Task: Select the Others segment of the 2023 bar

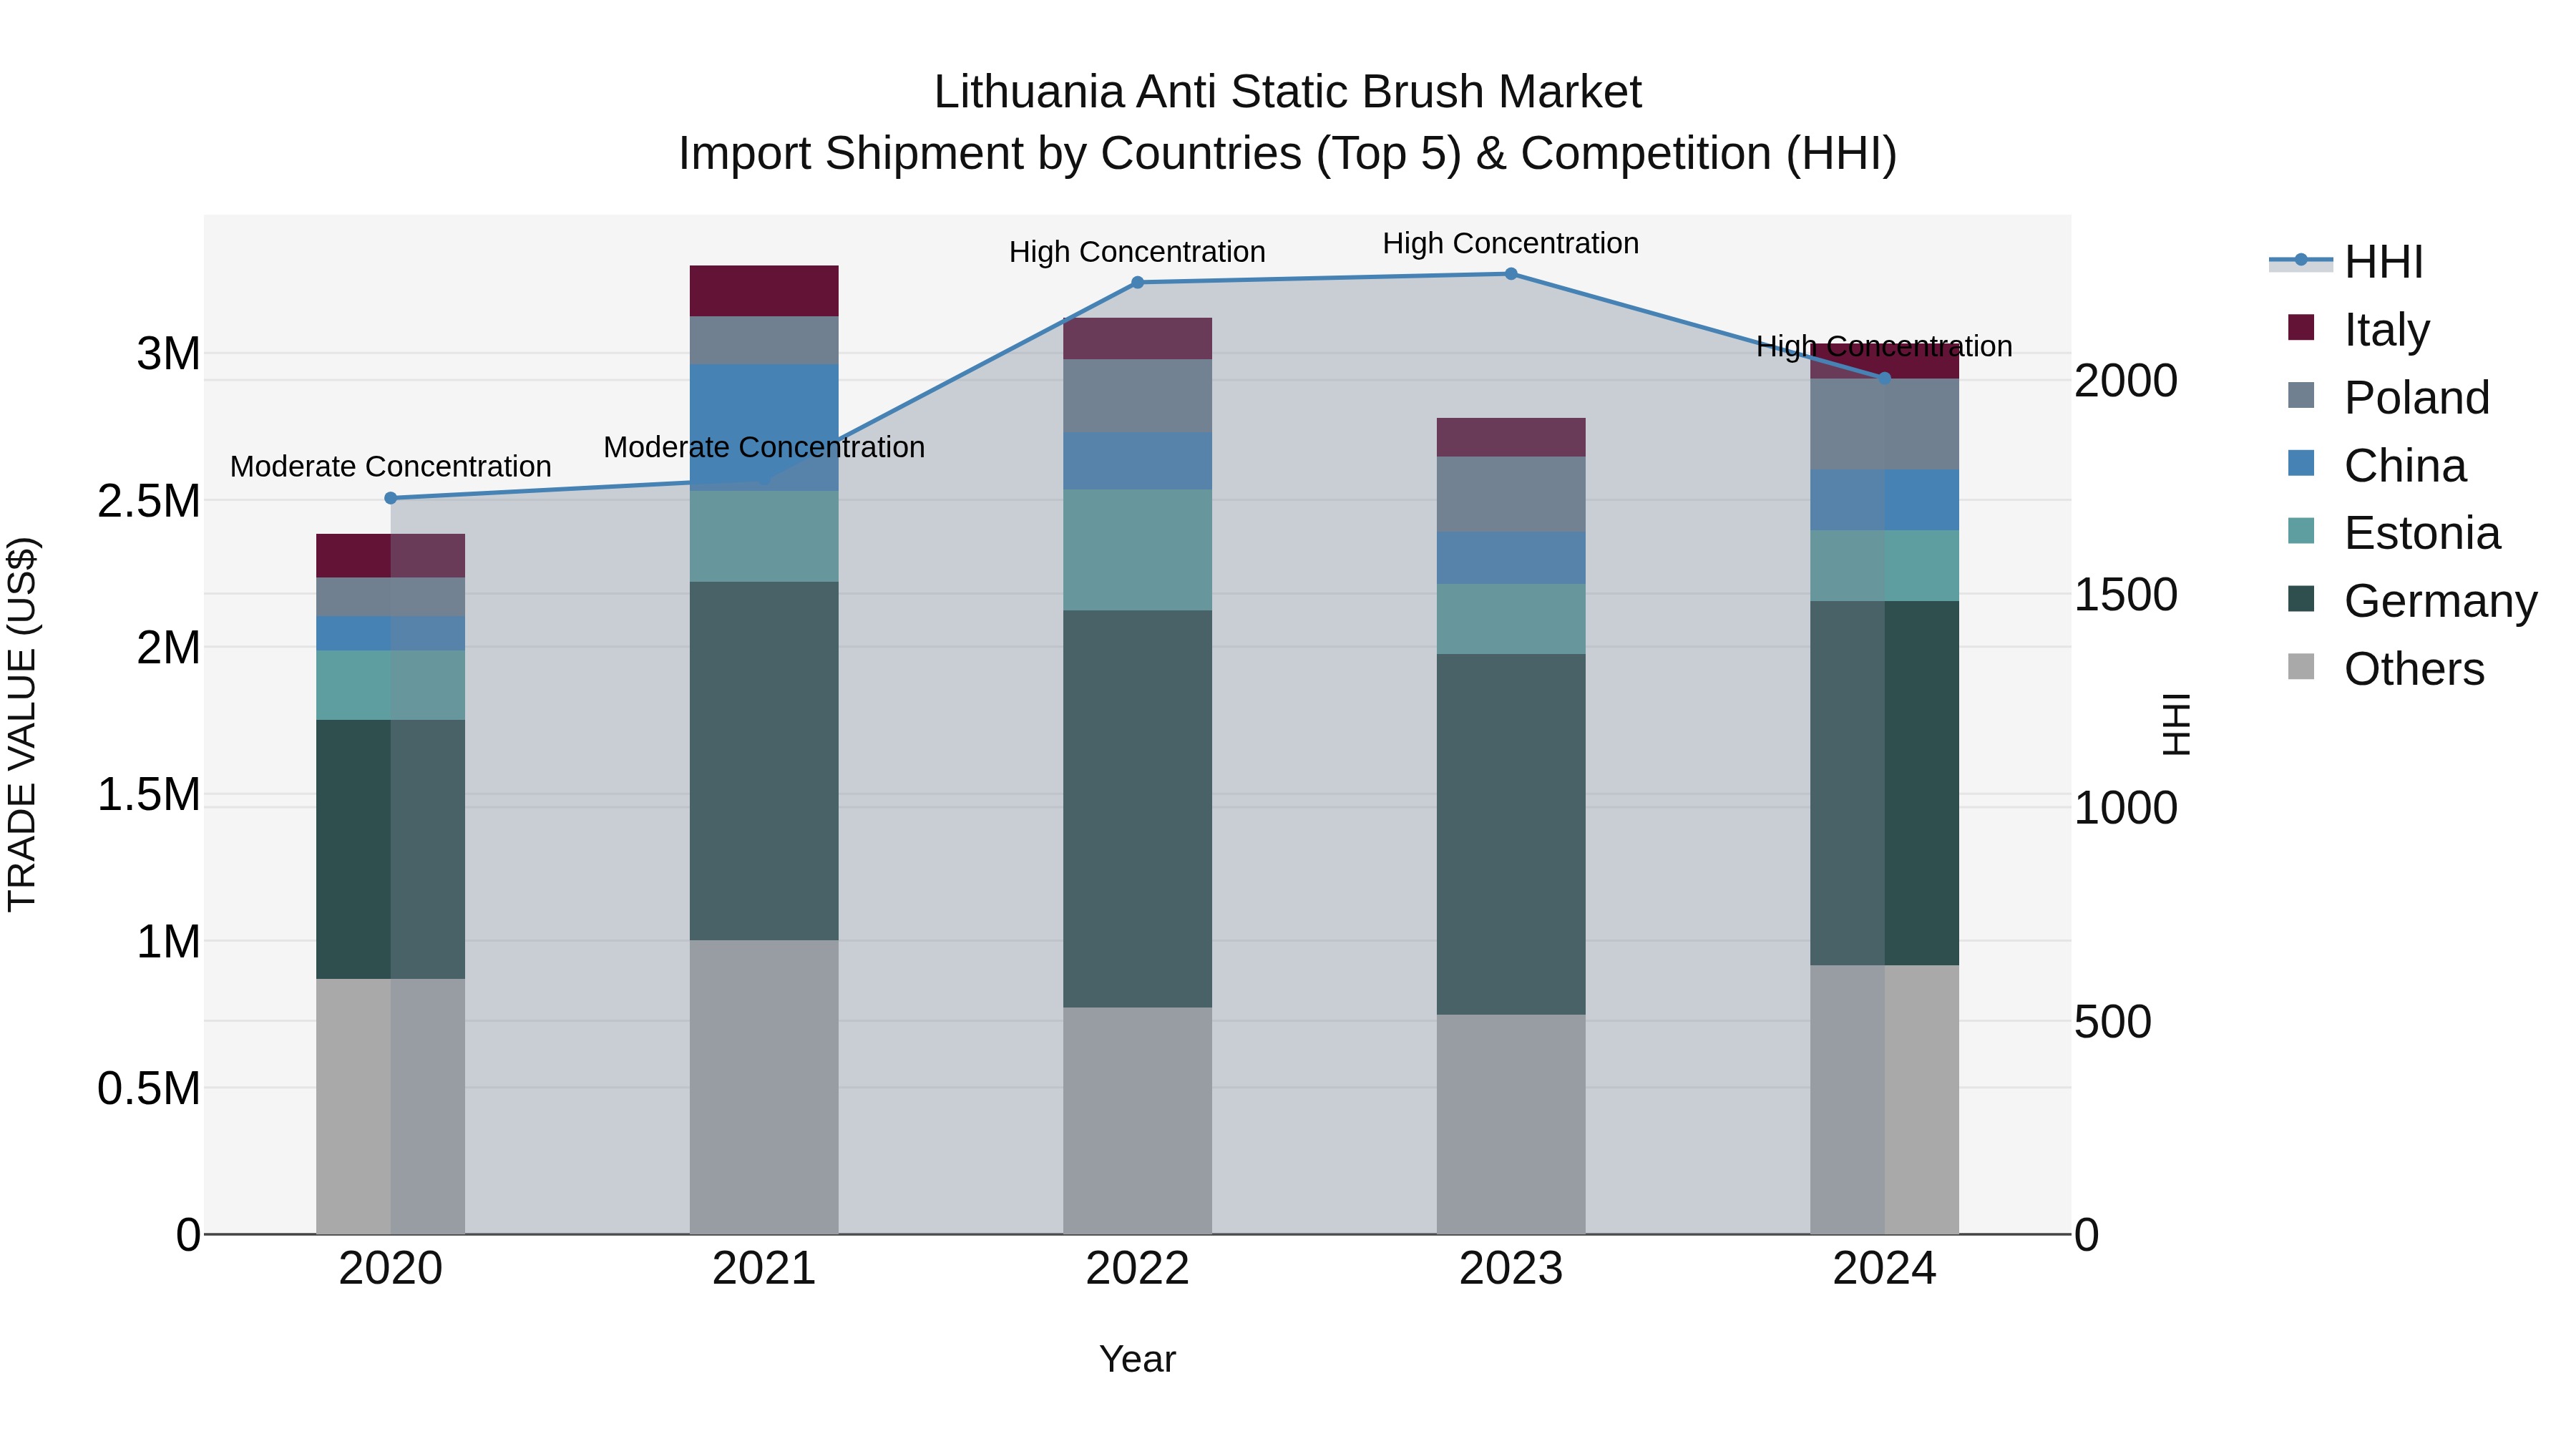Action: [x=1511, y=1124]
